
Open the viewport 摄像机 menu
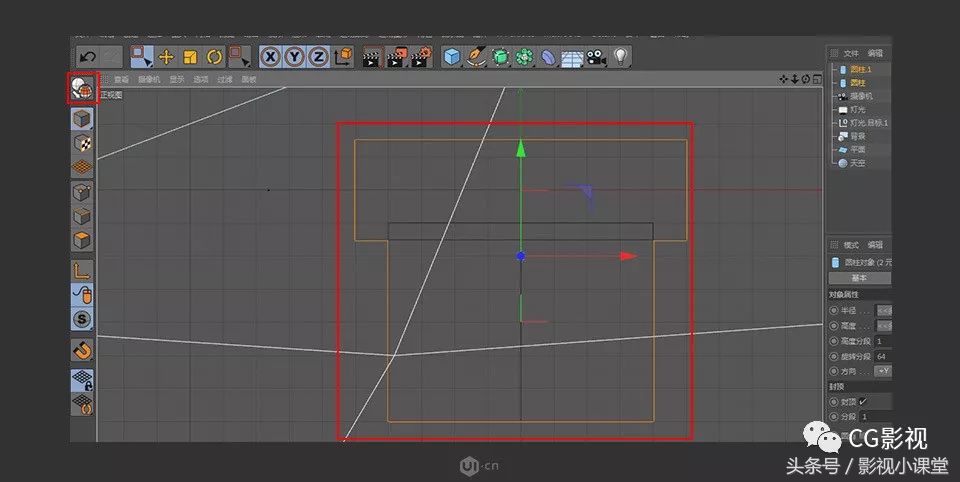[149, 80]
